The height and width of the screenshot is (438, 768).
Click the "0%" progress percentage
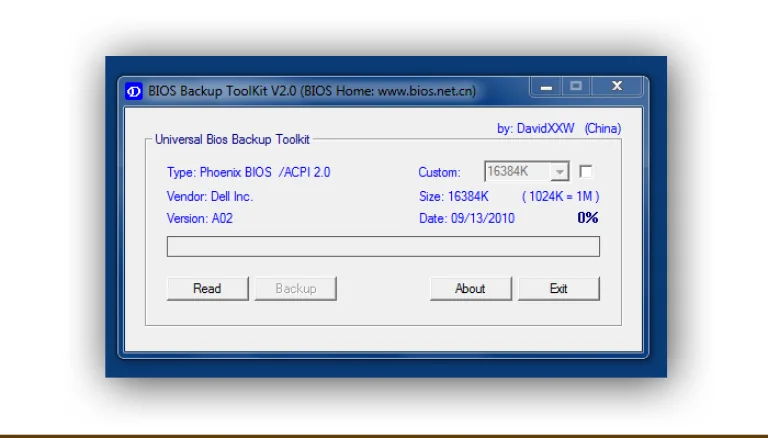(588, 218)
